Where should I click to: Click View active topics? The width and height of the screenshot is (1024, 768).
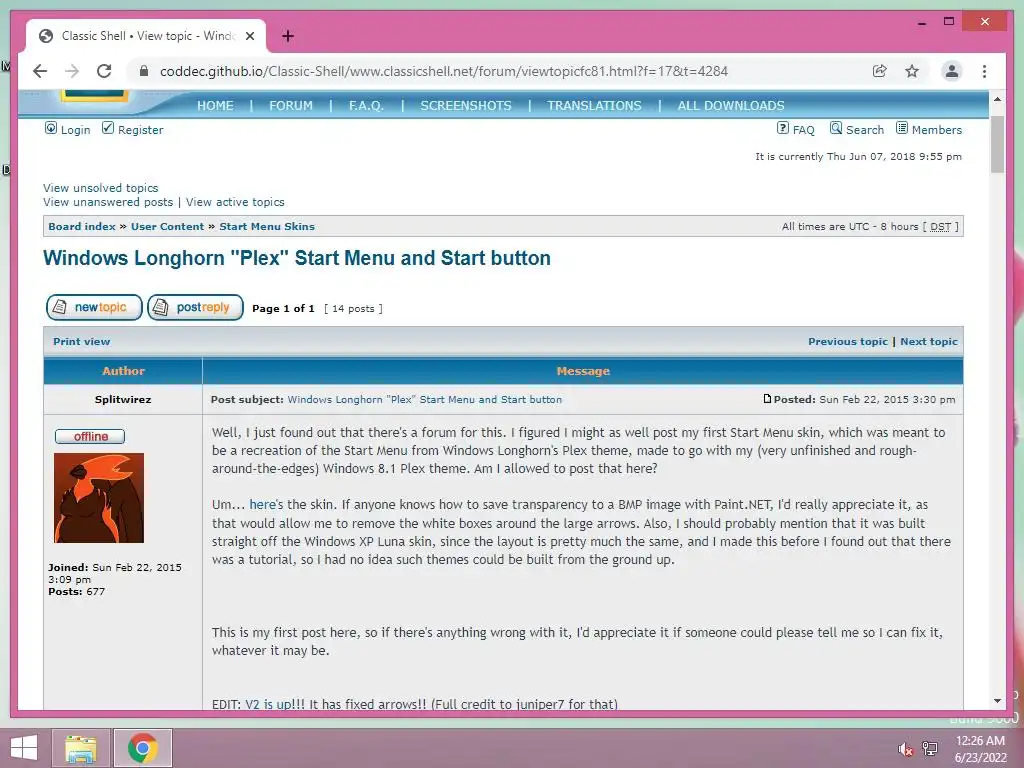coord(235,202)
